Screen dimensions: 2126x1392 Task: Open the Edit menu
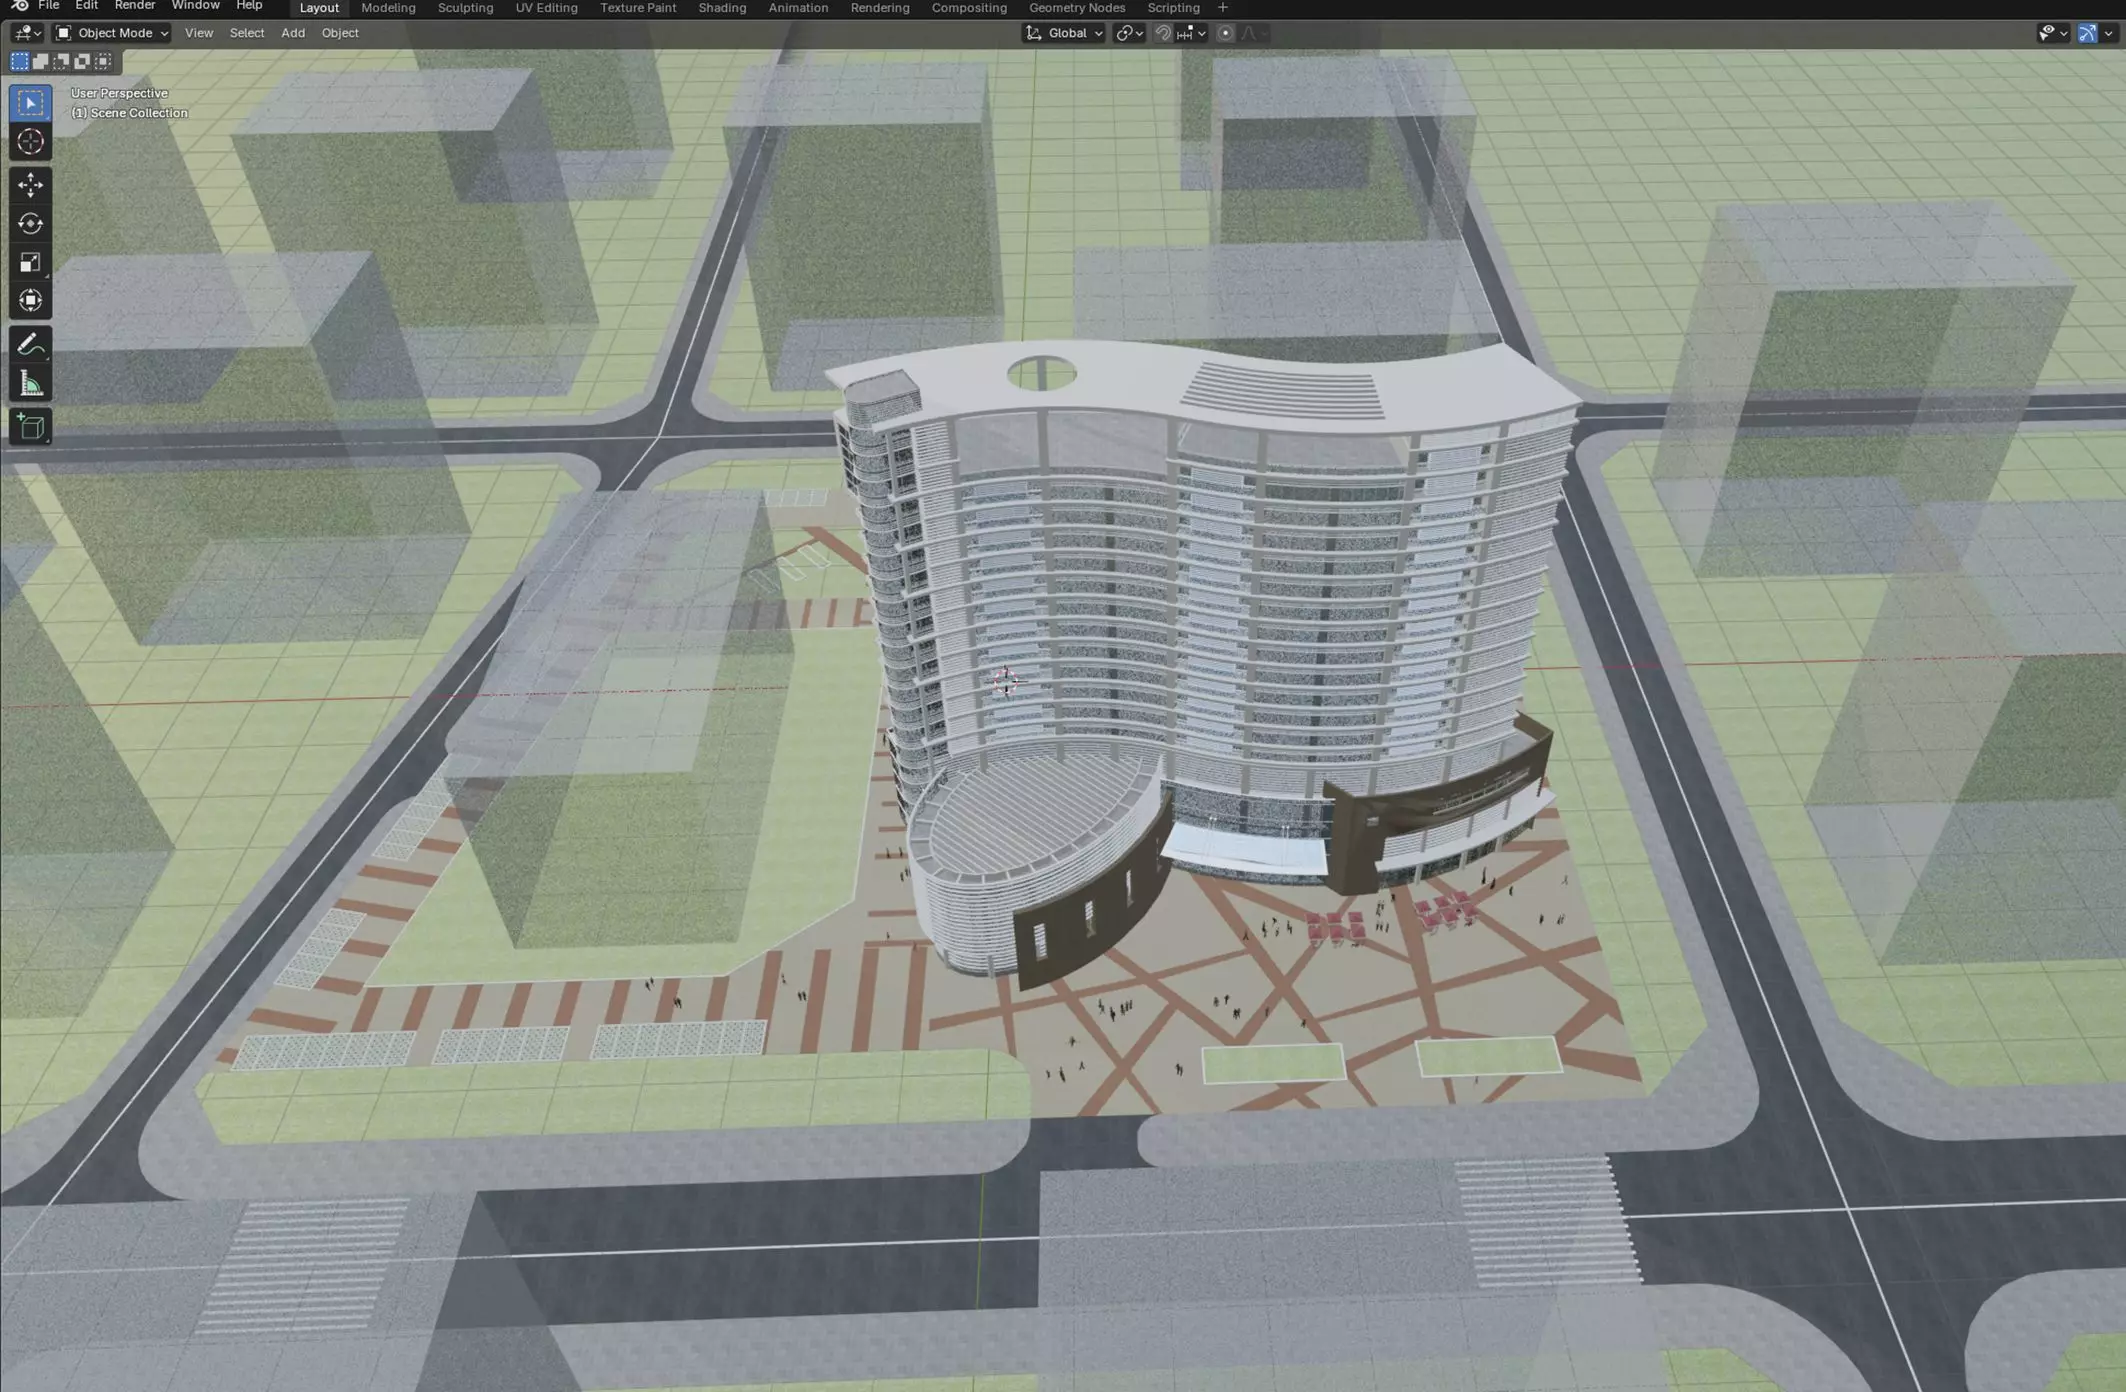click(x=86, y=6)
